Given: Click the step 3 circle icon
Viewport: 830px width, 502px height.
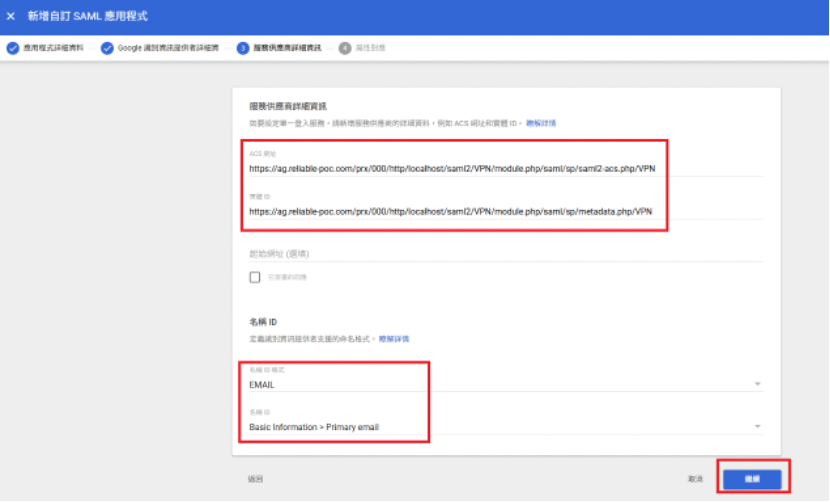Looking at the screenshot, I should (x=243, y=48).
